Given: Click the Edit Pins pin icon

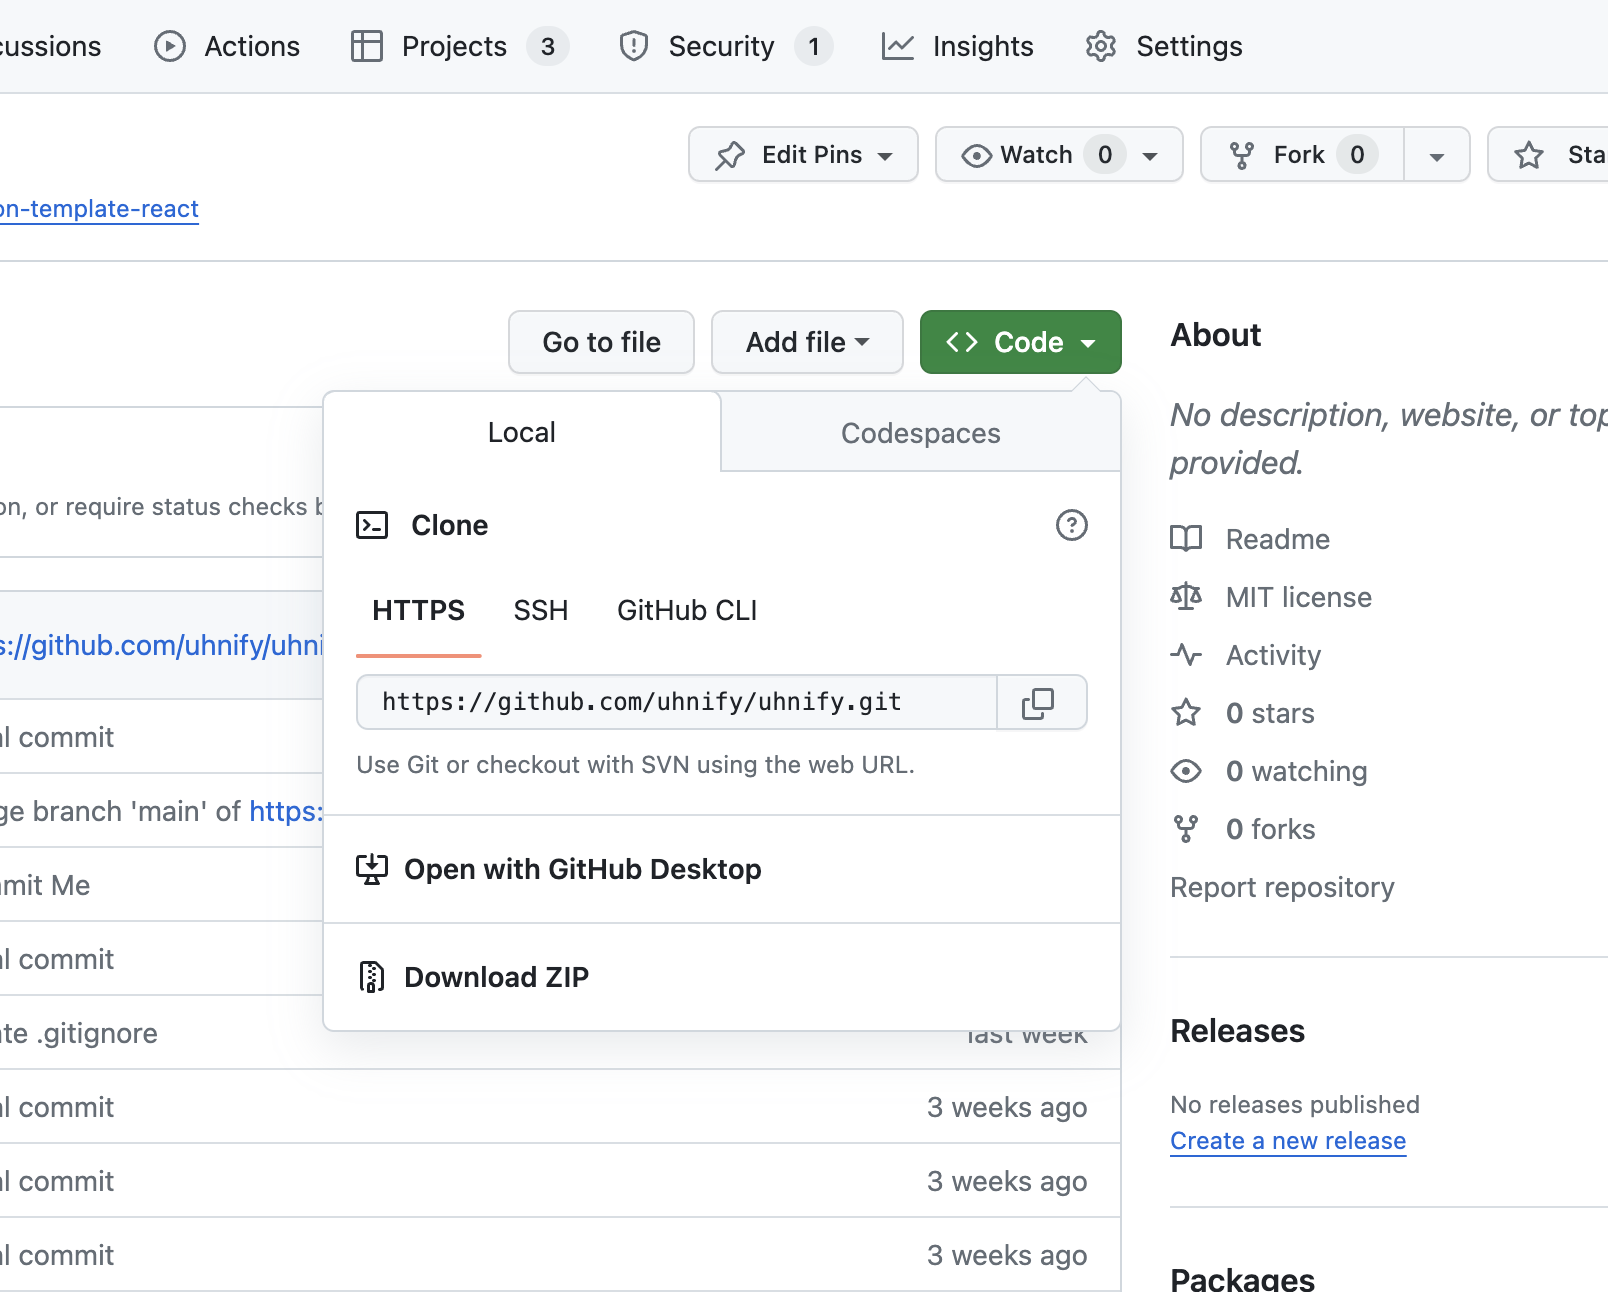Looking at the screenshot, I should (730, 155).
